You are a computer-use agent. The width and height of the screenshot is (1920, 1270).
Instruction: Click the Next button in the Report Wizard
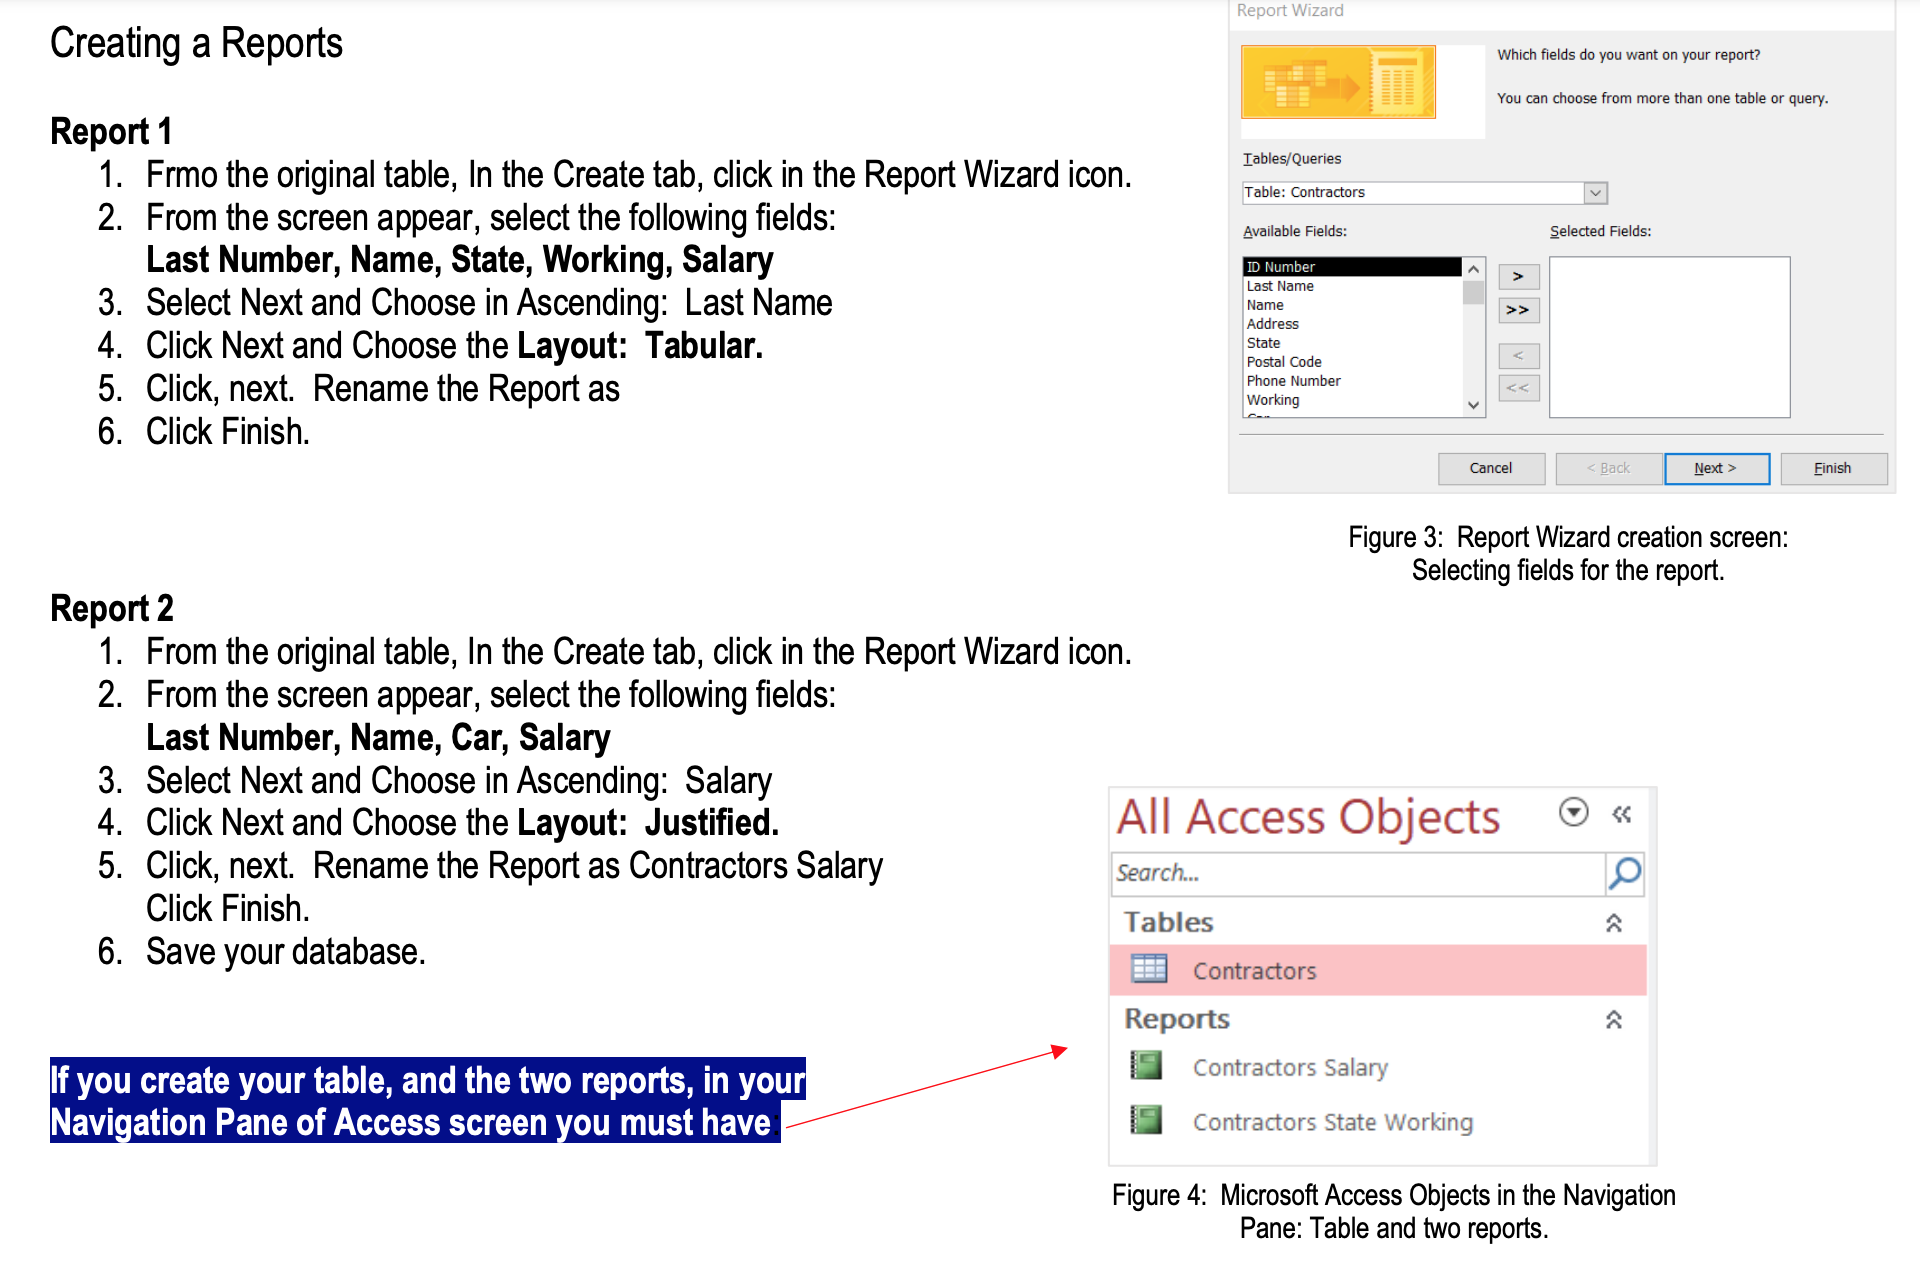tap(1716, 468)
